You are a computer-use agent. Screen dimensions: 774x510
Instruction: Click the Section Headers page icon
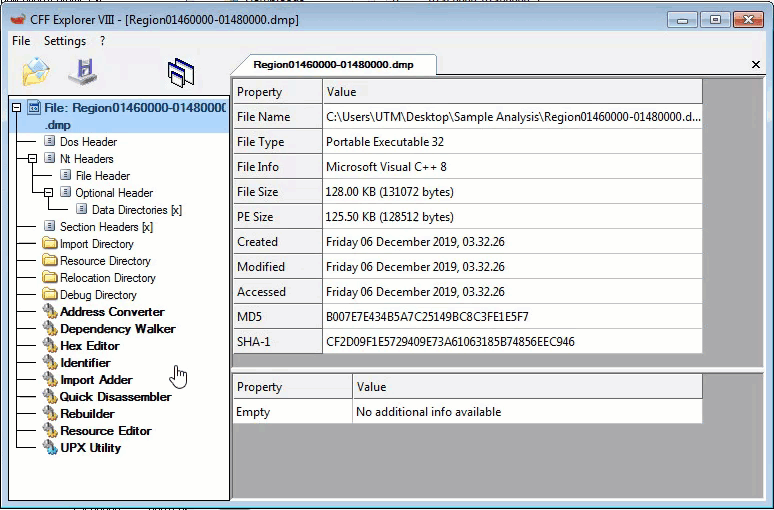[x=49, y=226]
